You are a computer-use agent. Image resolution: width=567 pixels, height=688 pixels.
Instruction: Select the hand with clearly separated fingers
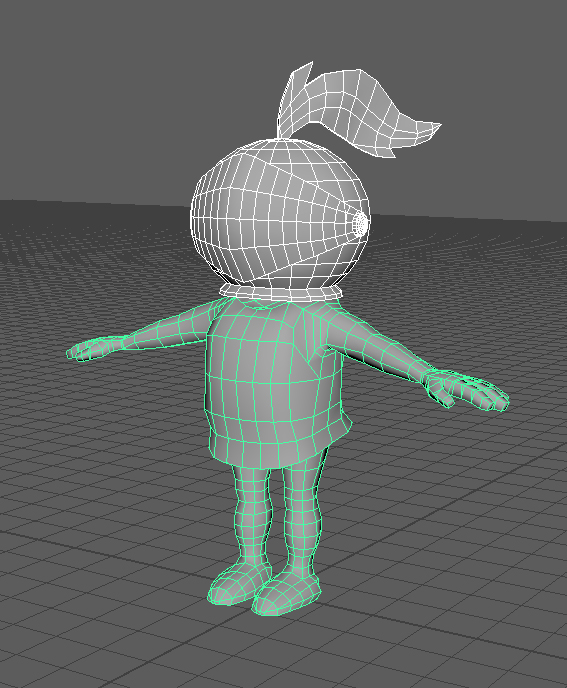[465, 391]
